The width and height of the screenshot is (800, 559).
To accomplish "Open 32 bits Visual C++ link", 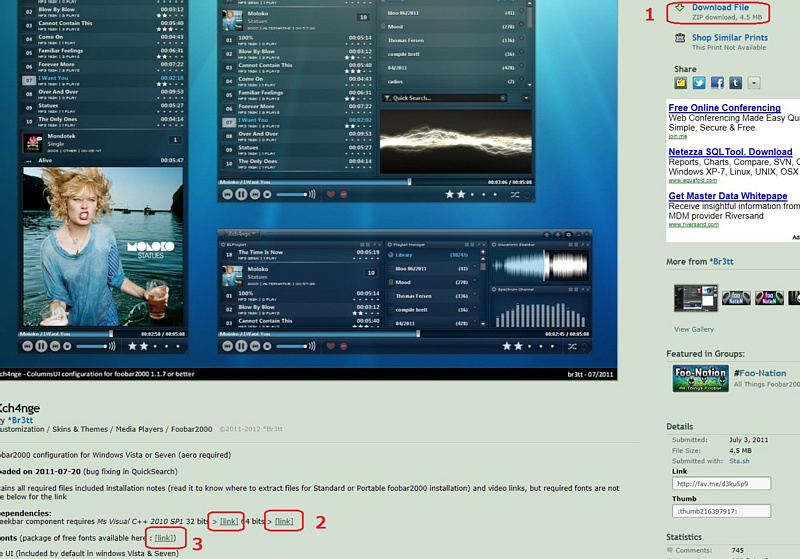I will [229, 521].
